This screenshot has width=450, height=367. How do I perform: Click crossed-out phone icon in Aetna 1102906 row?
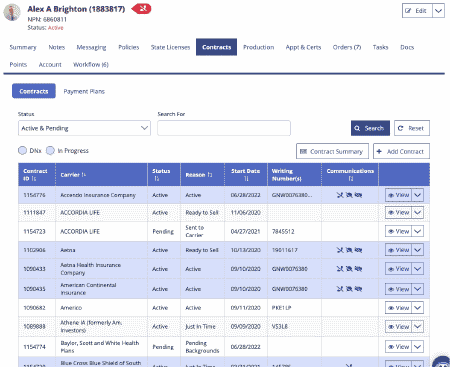coord(340,250)
